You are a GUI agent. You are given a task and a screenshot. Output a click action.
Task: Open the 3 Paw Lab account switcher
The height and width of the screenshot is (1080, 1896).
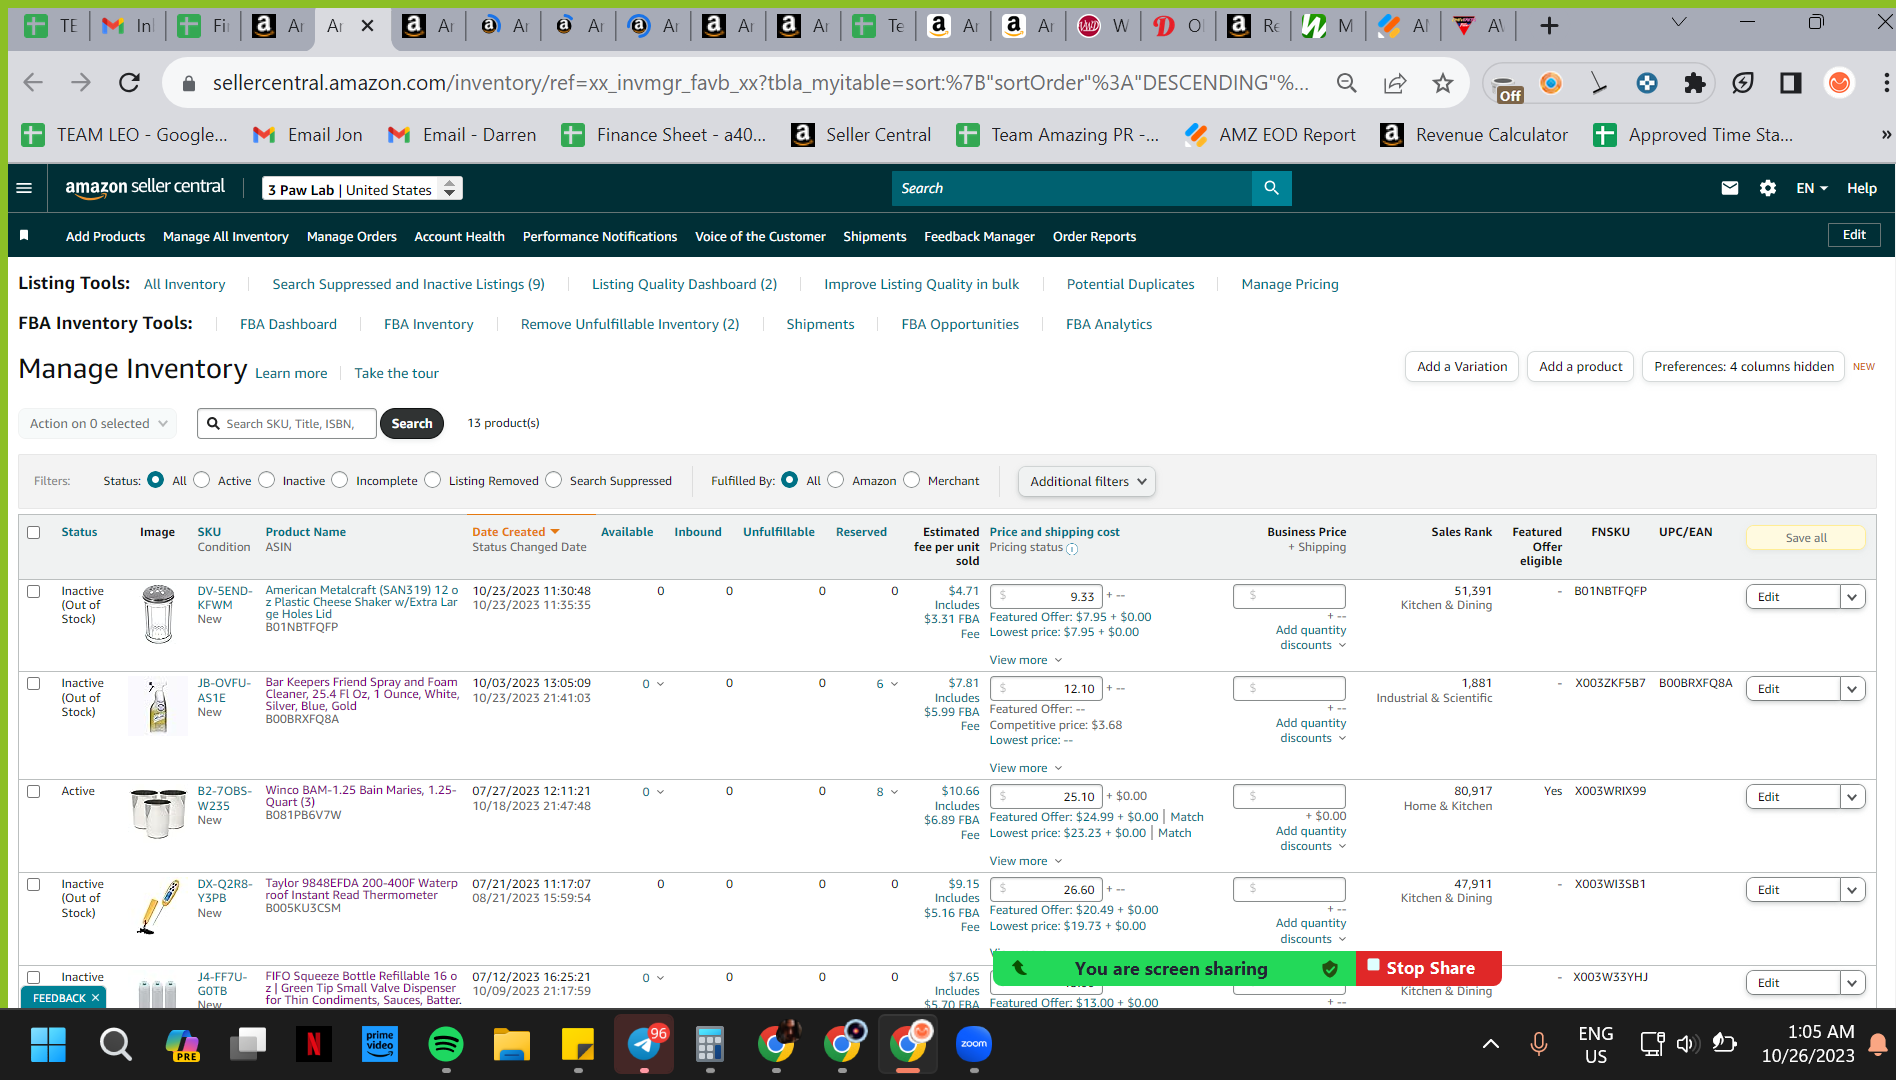363,188
